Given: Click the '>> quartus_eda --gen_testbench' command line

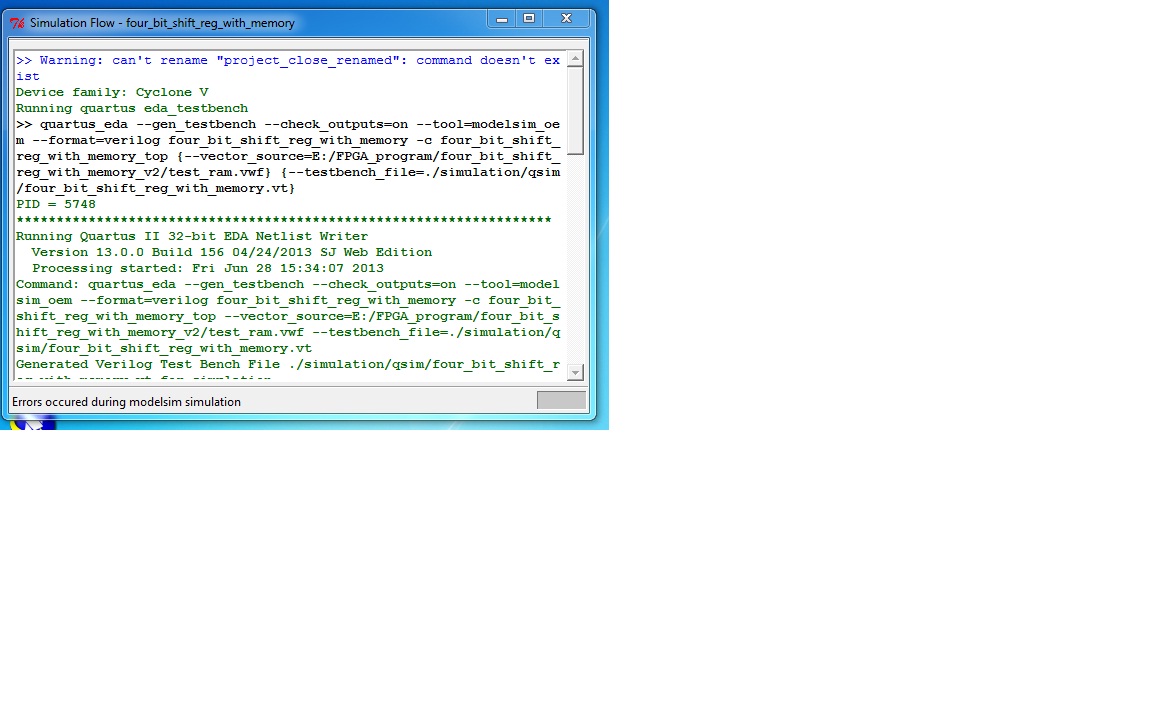Looking at the screenshot, I should (x=288, y=156).
